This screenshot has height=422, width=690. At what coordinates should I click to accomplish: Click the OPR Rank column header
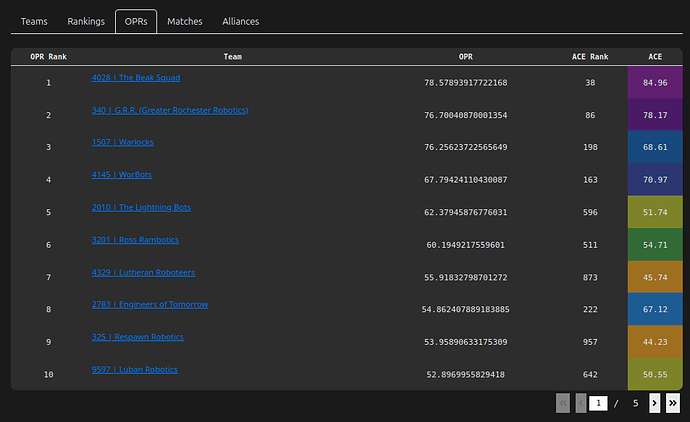pos(48,57)
